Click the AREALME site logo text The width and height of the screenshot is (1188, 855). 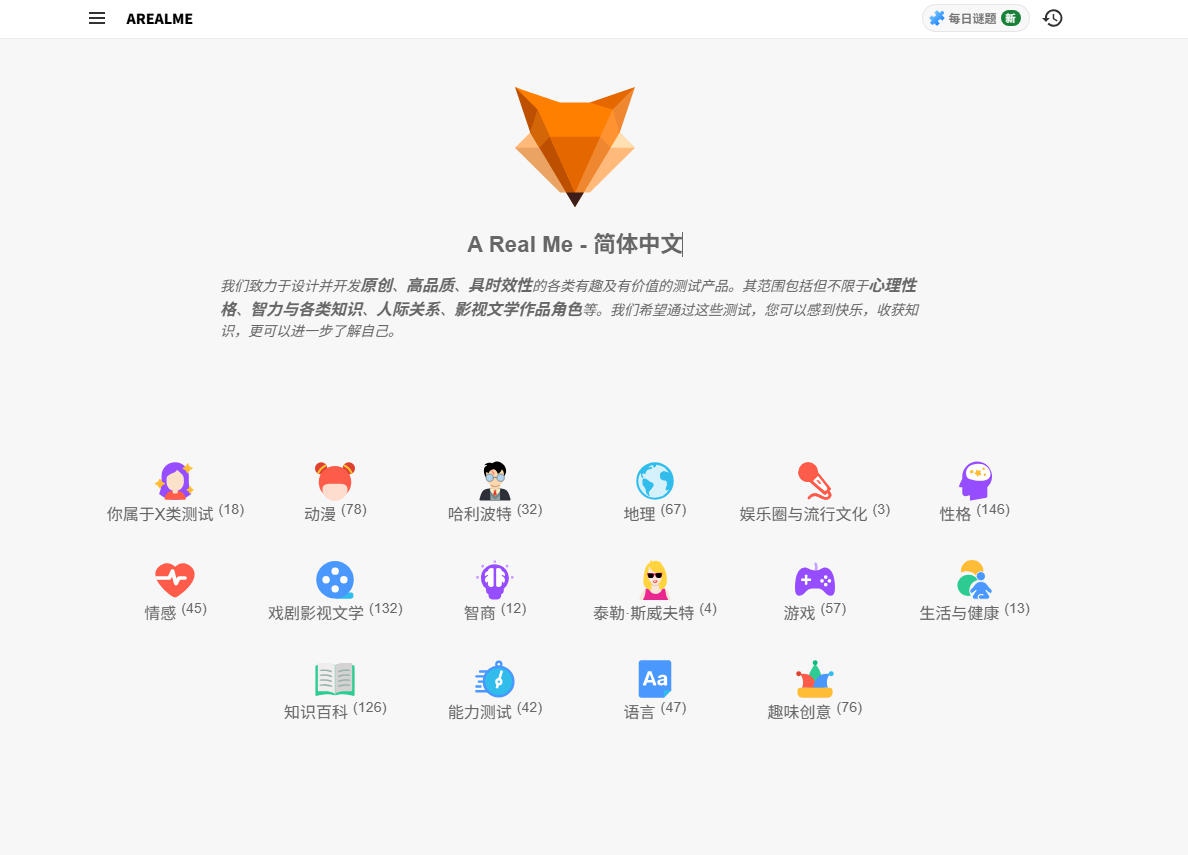[x=159, y=19]
